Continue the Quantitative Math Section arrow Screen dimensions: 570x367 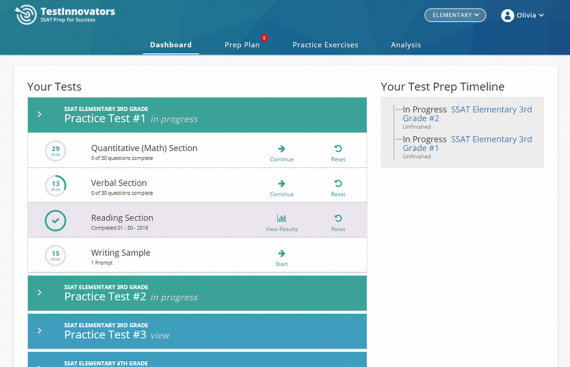point(281,149)
